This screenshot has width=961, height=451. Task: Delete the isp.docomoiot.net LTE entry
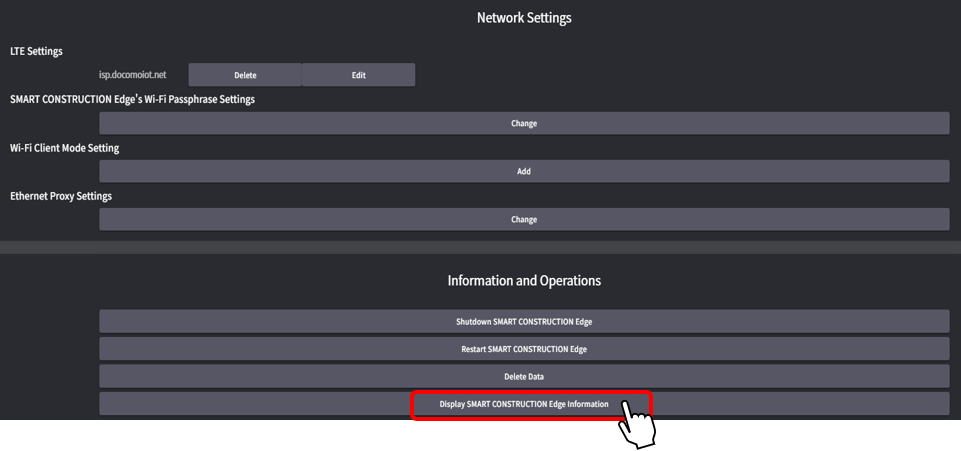point(245,75)
